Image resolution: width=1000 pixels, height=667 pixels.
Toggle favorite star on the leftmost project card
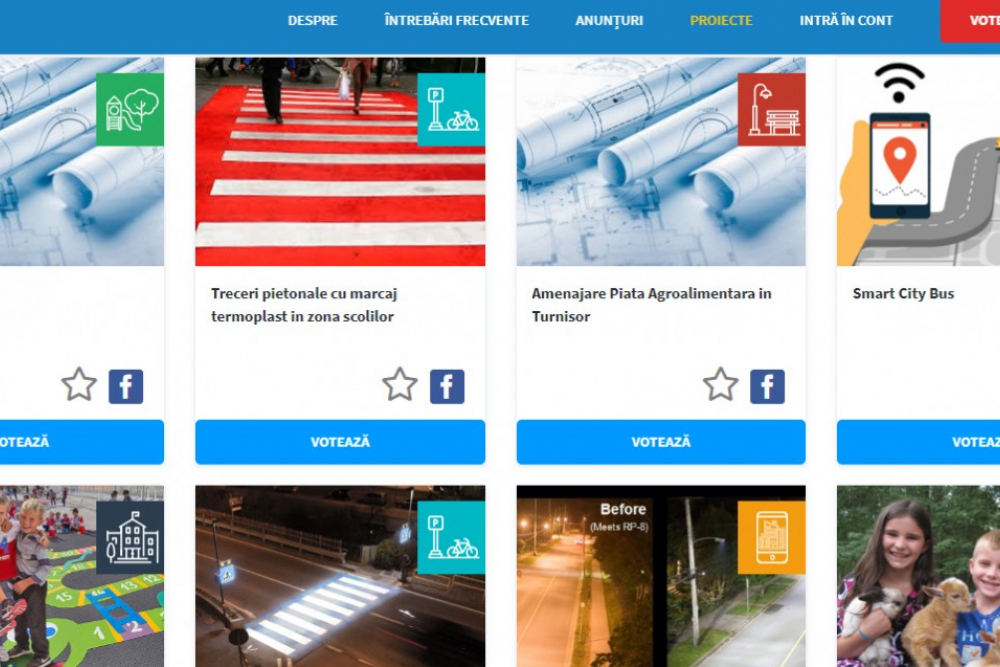coord(79,385)
